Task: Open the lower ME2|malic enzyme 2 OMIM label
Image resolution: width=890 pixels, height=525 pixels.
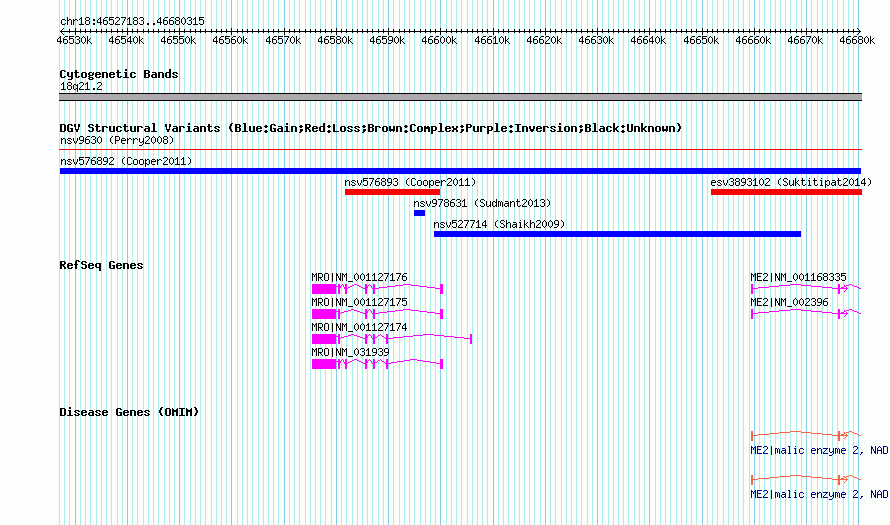Action: tap(819, 494)
